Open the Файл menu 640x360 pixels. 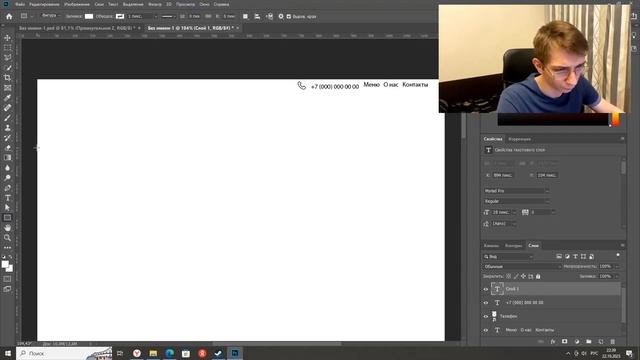20,4
